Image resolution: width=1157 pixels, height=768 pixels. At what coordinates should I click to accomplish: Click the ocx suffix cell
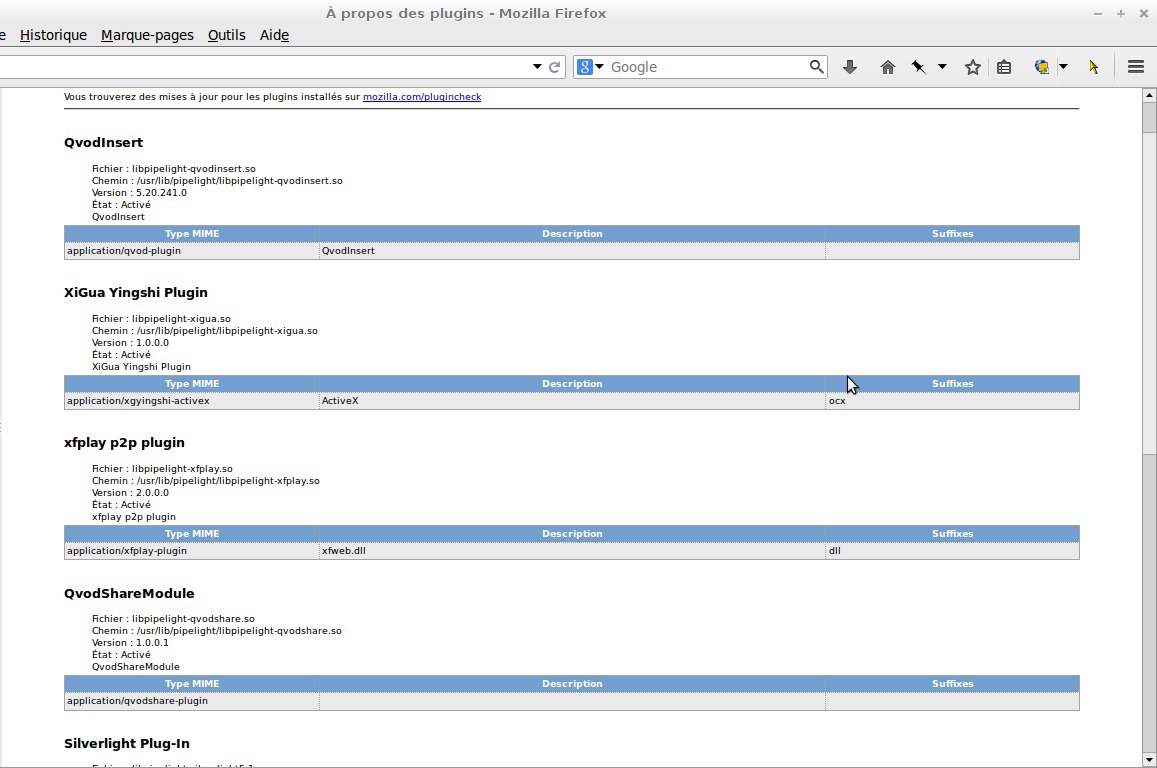tap(952, 401)
